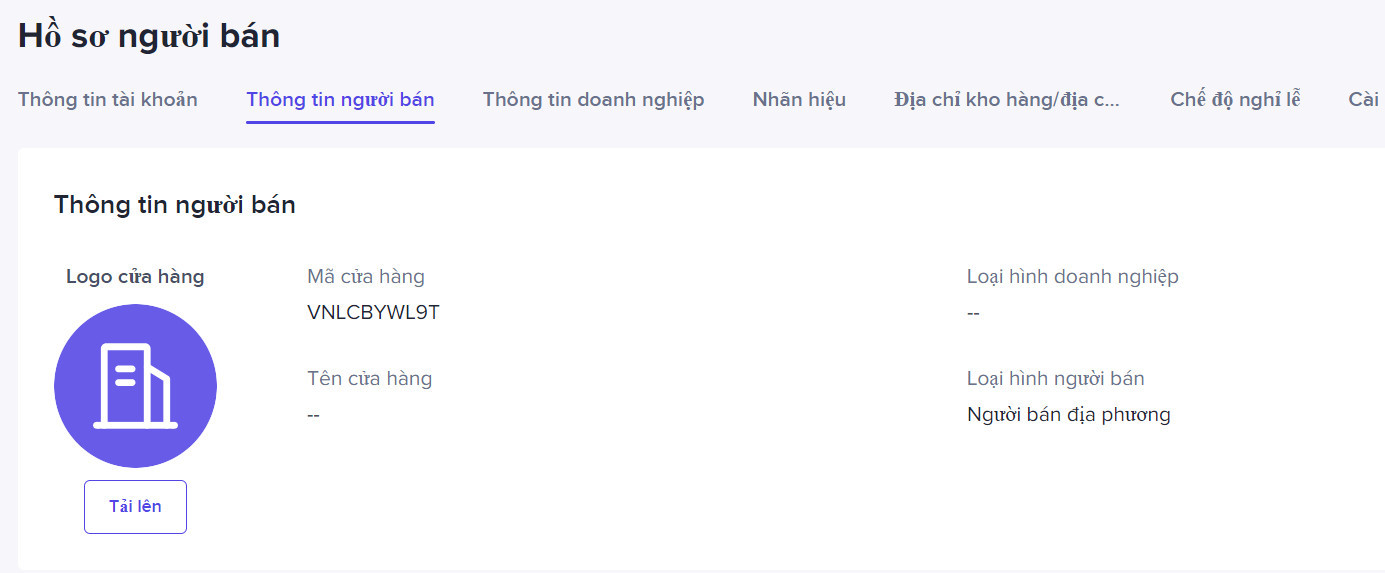The width and height of the screenshot is (1385, 573).
Task: Select the Thông tin người bán tab
Action: pyautogui.click(x=340, y=99)
